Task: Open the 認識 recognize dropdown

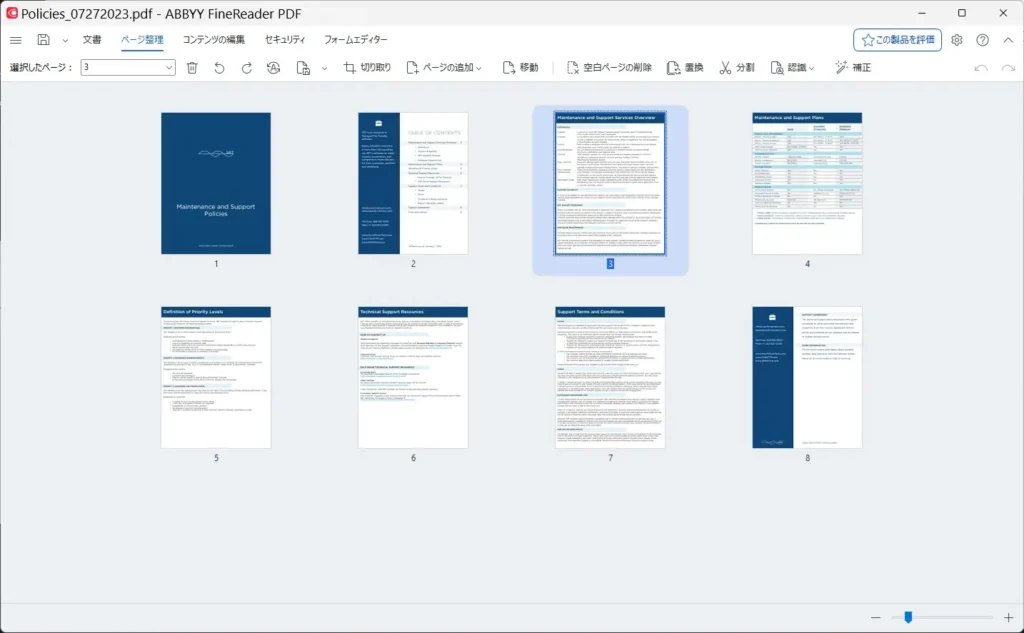Action: pos(792,67)
